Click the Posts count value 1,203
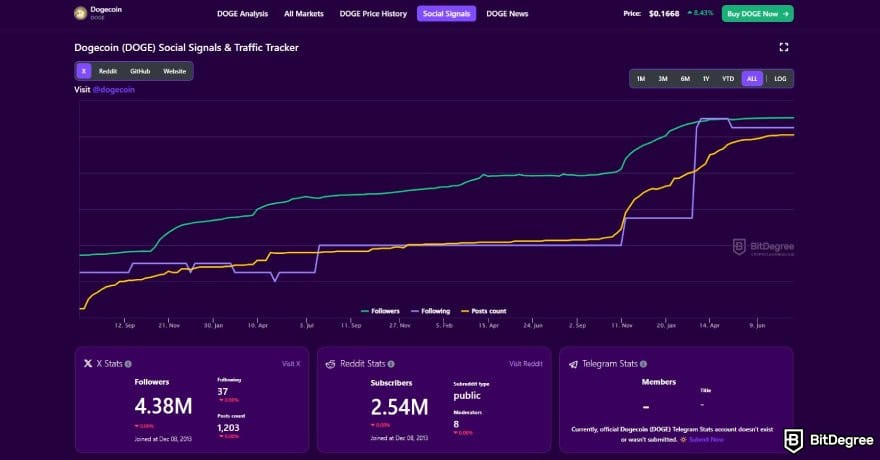Screen dimensions: 880x460 pyautogui.click(x=228, y=428)
